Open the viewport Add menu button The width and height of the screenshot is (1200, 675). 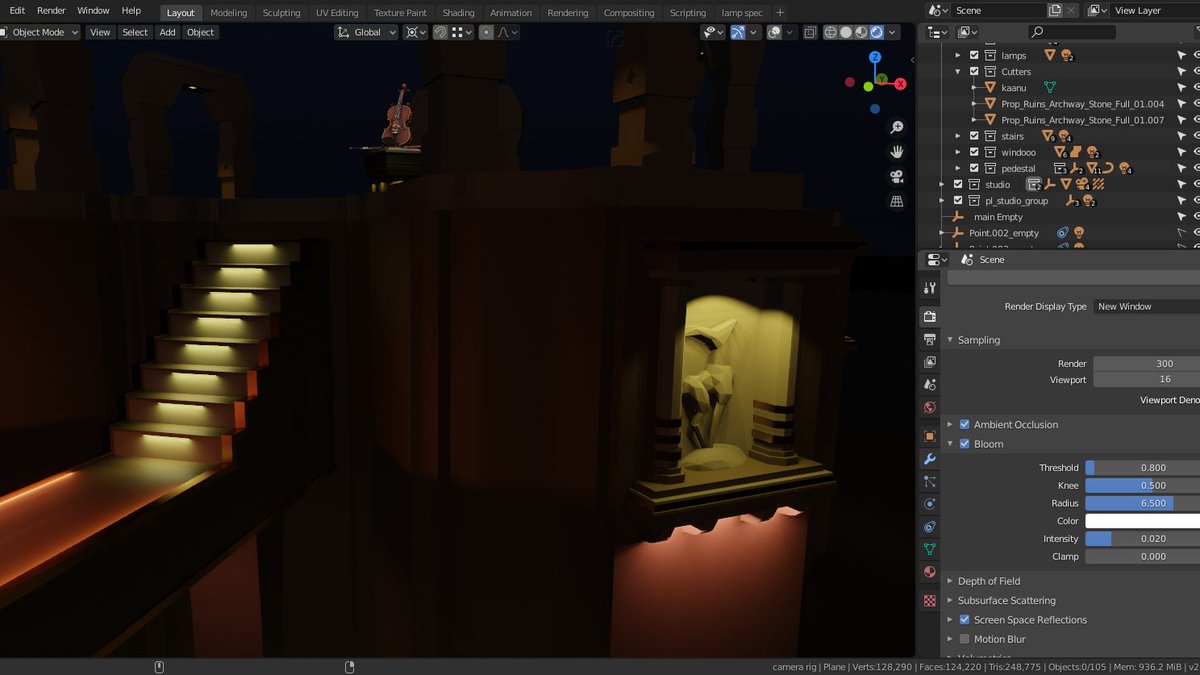click(167, 32)
